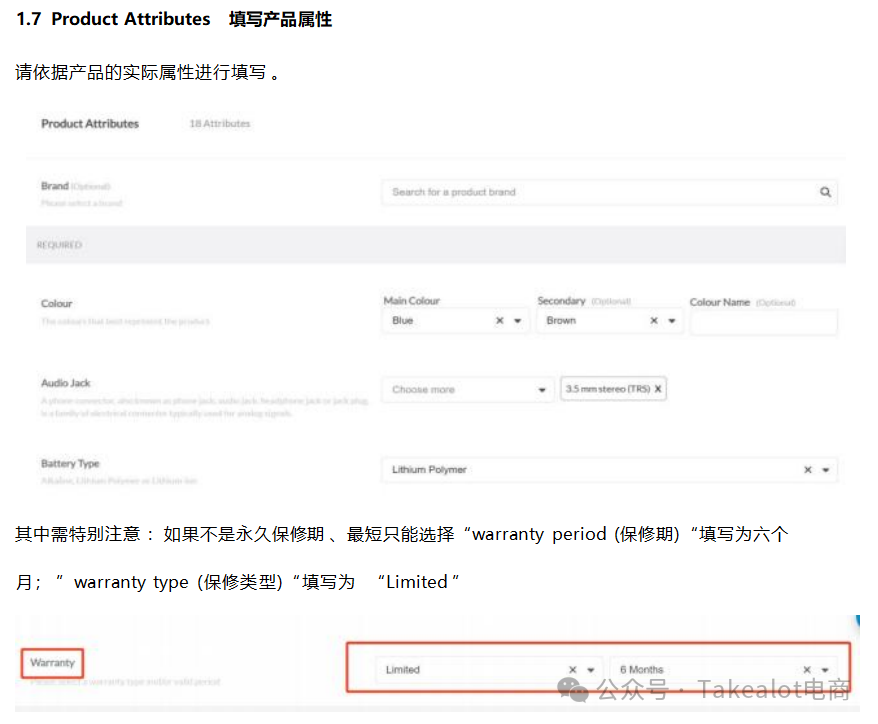This screenshot has height=724, width=878.
Task: Remove the 3.5 mm stereo (TRS) tag
Action: [x=658, y=389]
